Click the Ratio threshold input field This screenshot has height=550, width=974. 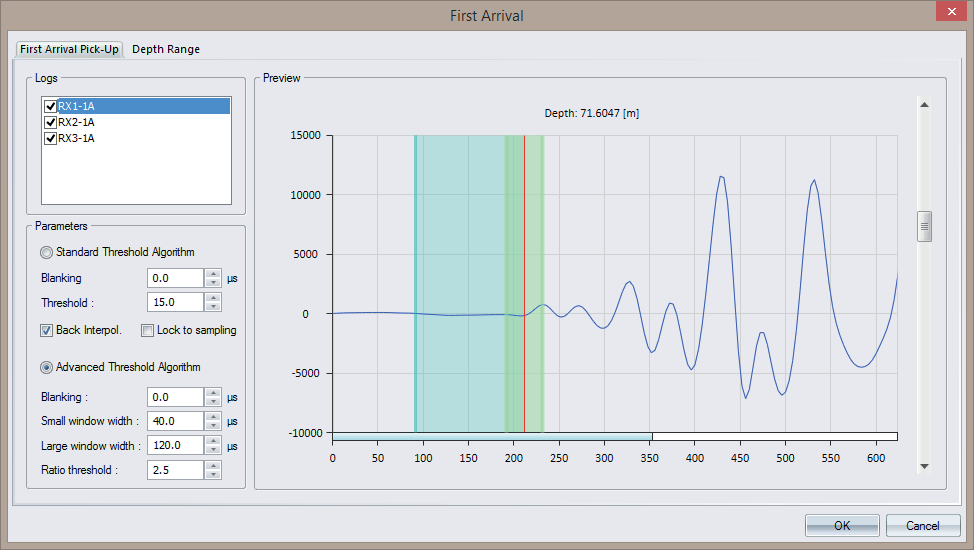[175, 470]
